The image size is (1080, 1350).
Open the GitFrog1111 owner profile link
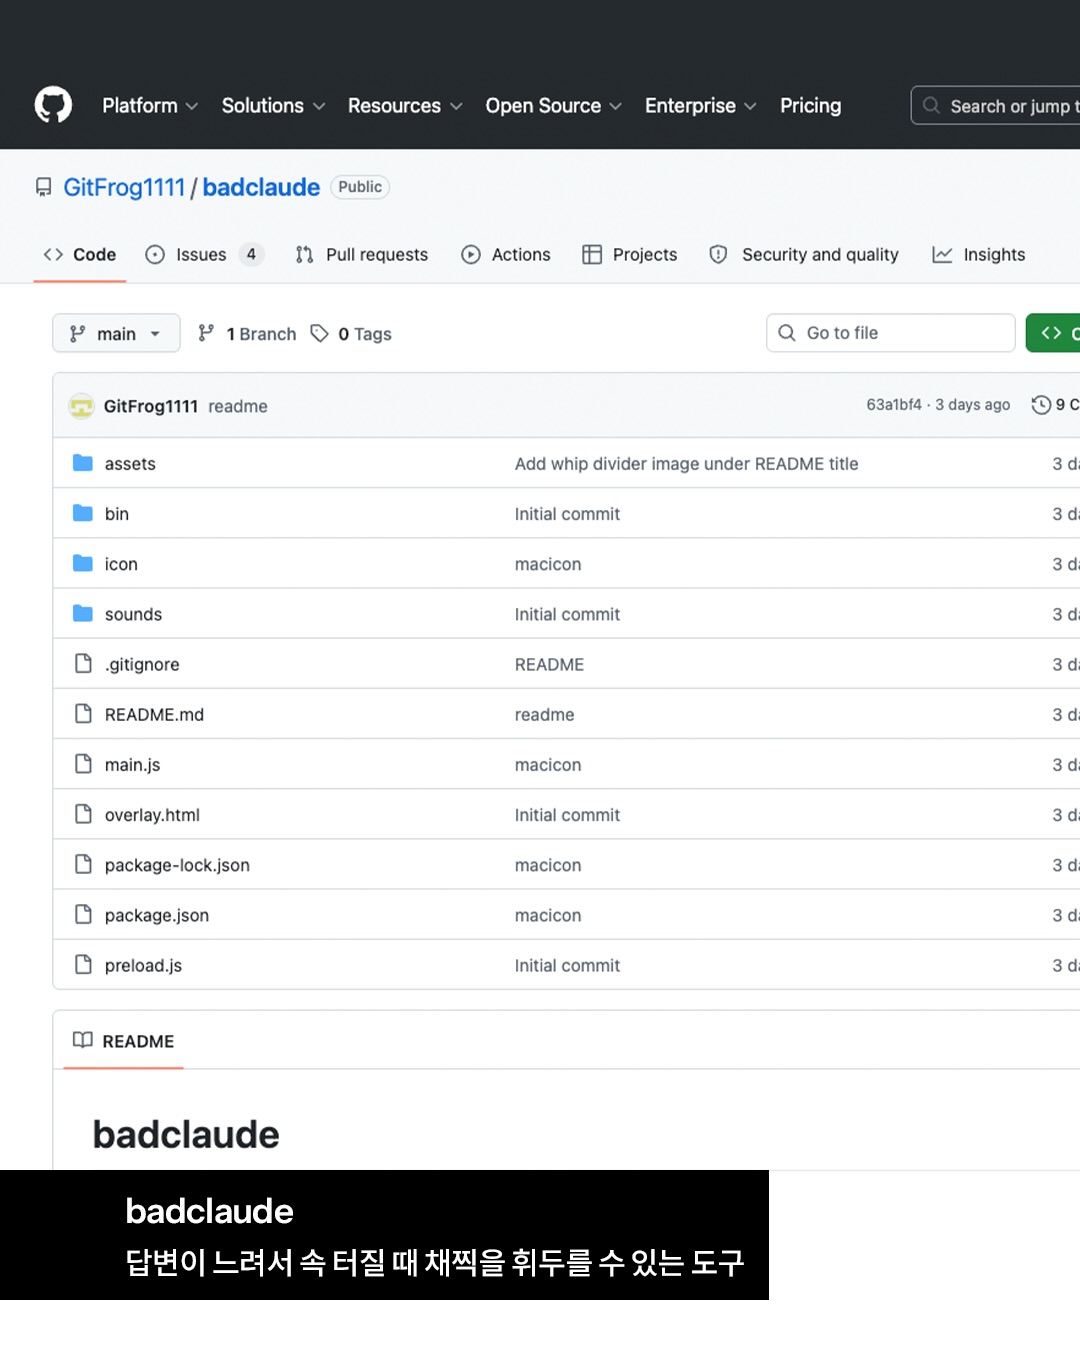point(124,188)
